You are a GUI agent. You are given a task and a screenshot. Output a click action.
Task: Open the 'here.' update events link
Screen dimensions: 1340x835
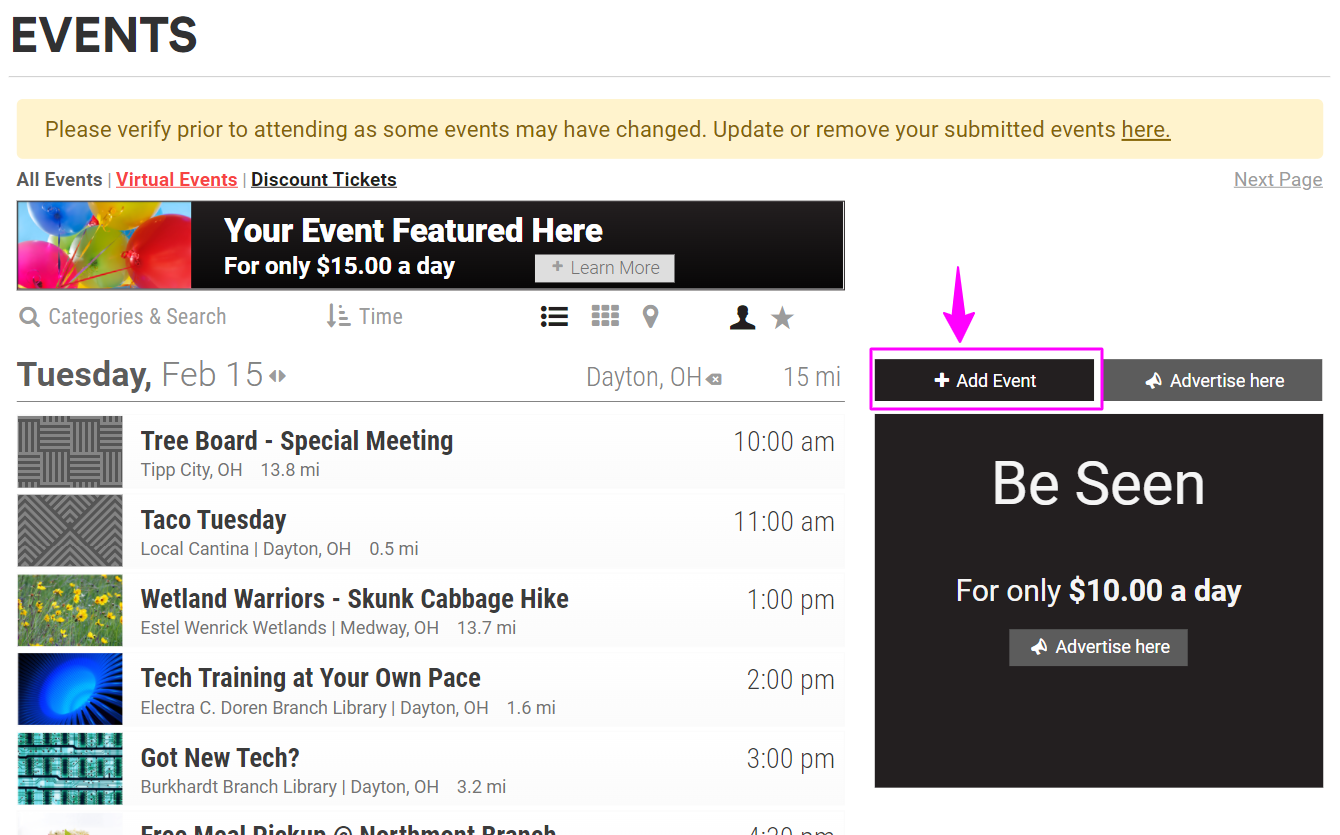click(1146, 129)
